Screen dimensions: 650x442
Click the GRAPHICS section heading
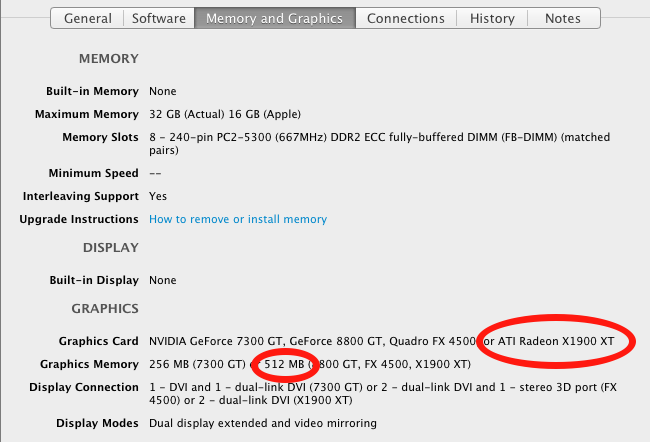click(105, 308)
